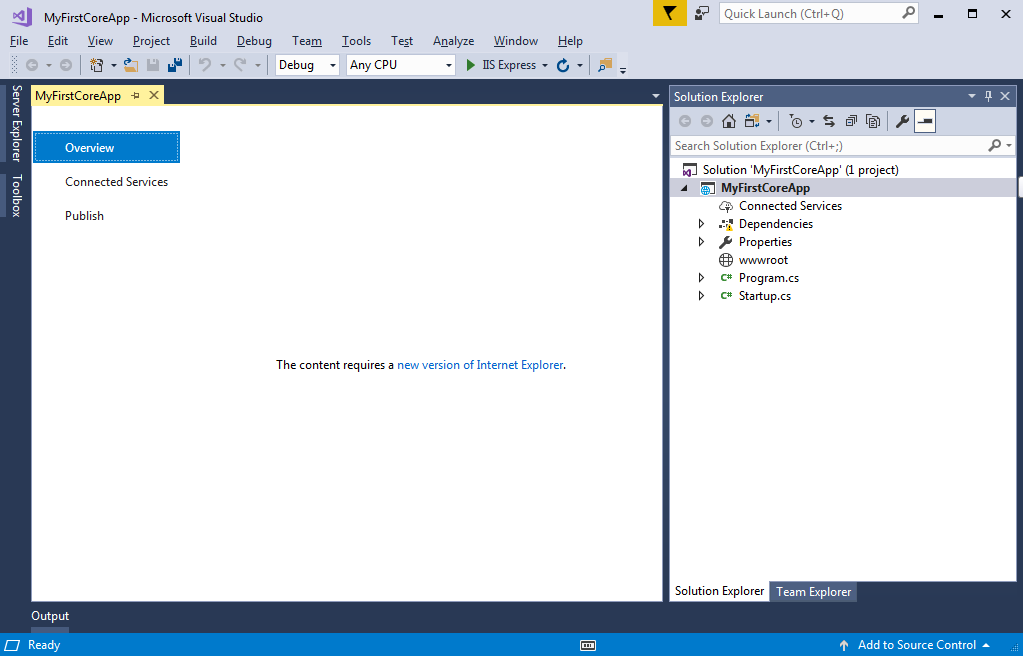The width and height of the screenshot is (1023, 656).
Task: Collapse the MyFirstCoreApp project node
Action: pyautogui.click(x=684, y=188)
